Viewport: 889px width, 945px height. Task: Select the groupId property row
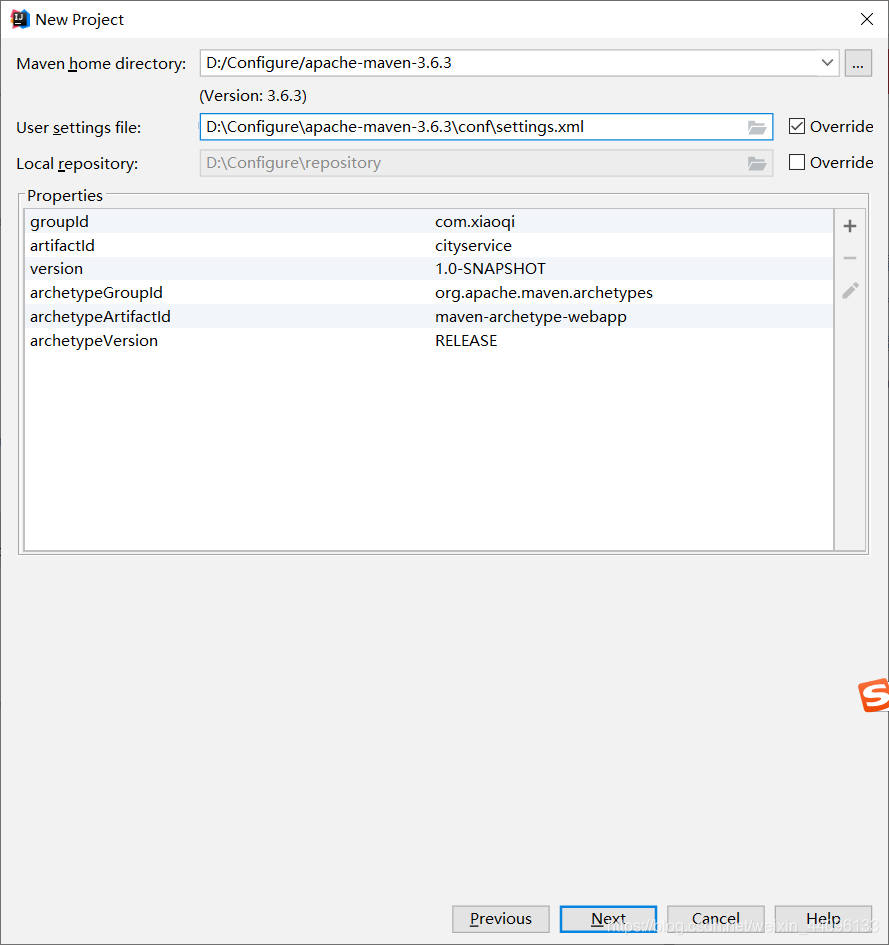[429, 221]
